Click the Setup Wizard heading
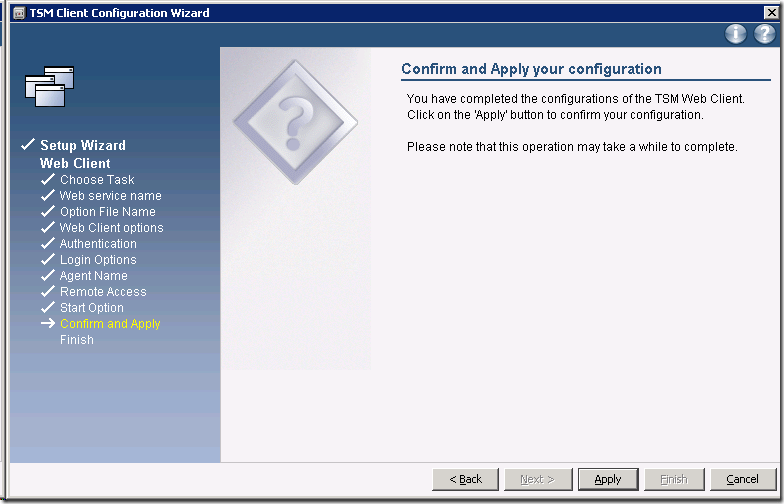The width and height of the screenshot is (784, 504). [83, 146]
